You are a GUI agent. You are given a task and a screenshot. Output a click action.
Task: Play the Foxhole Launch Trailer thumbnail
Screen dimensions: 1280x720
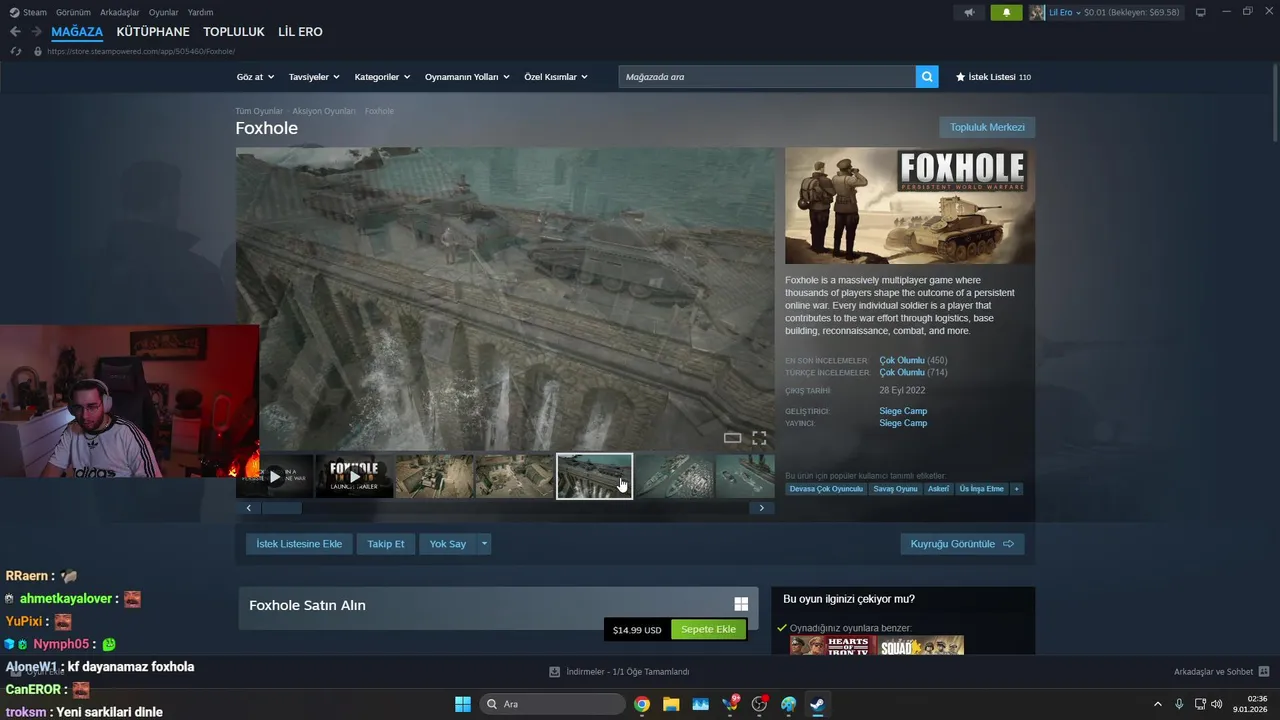point(354,476)
